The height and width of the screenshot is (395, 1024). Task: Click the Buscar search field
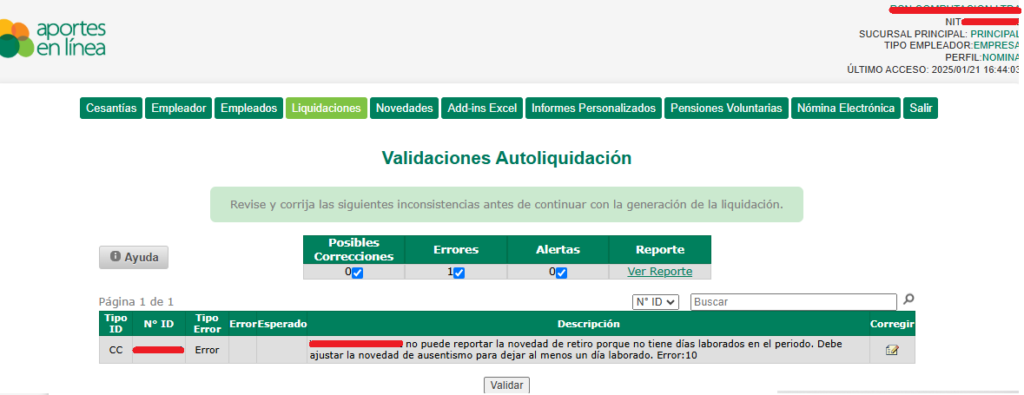coord(793,302)
